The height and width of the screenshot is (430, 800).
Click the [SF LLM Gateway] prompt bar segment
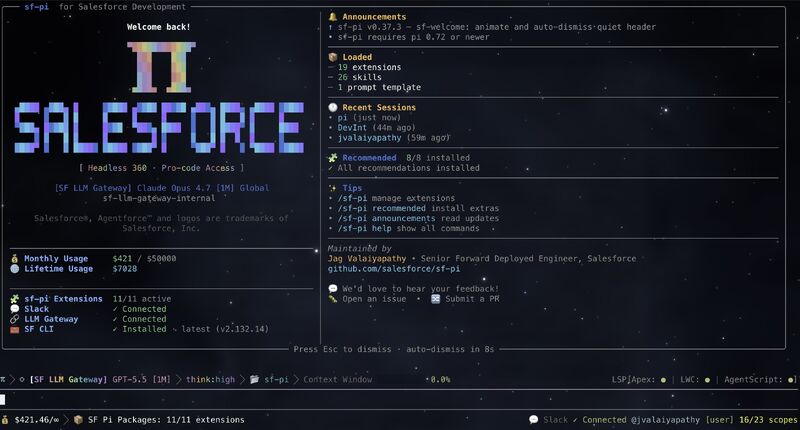pos(68,380)
